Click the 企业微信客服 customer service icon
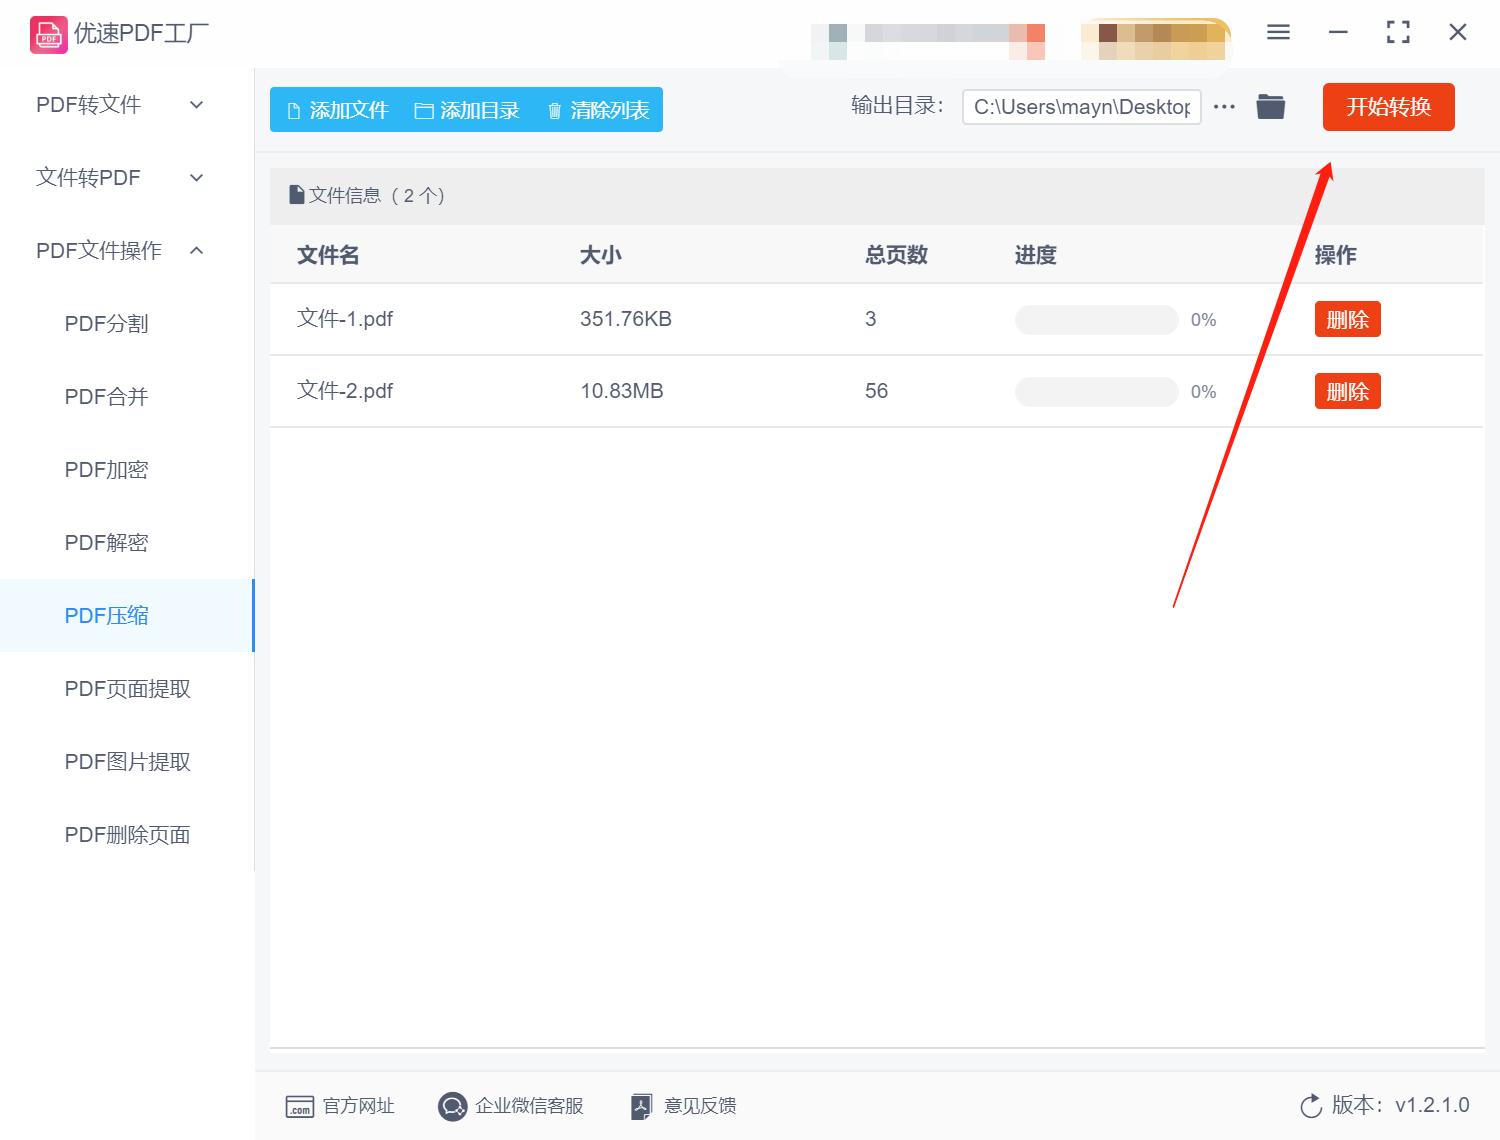 [x=452, y=1106]
